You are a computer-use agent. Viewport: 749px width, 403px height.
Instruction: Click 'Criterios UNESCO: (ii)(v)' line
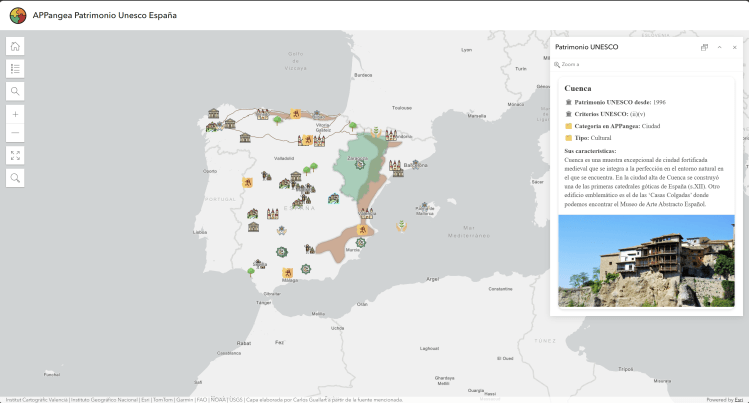click(x=605, y=114)
